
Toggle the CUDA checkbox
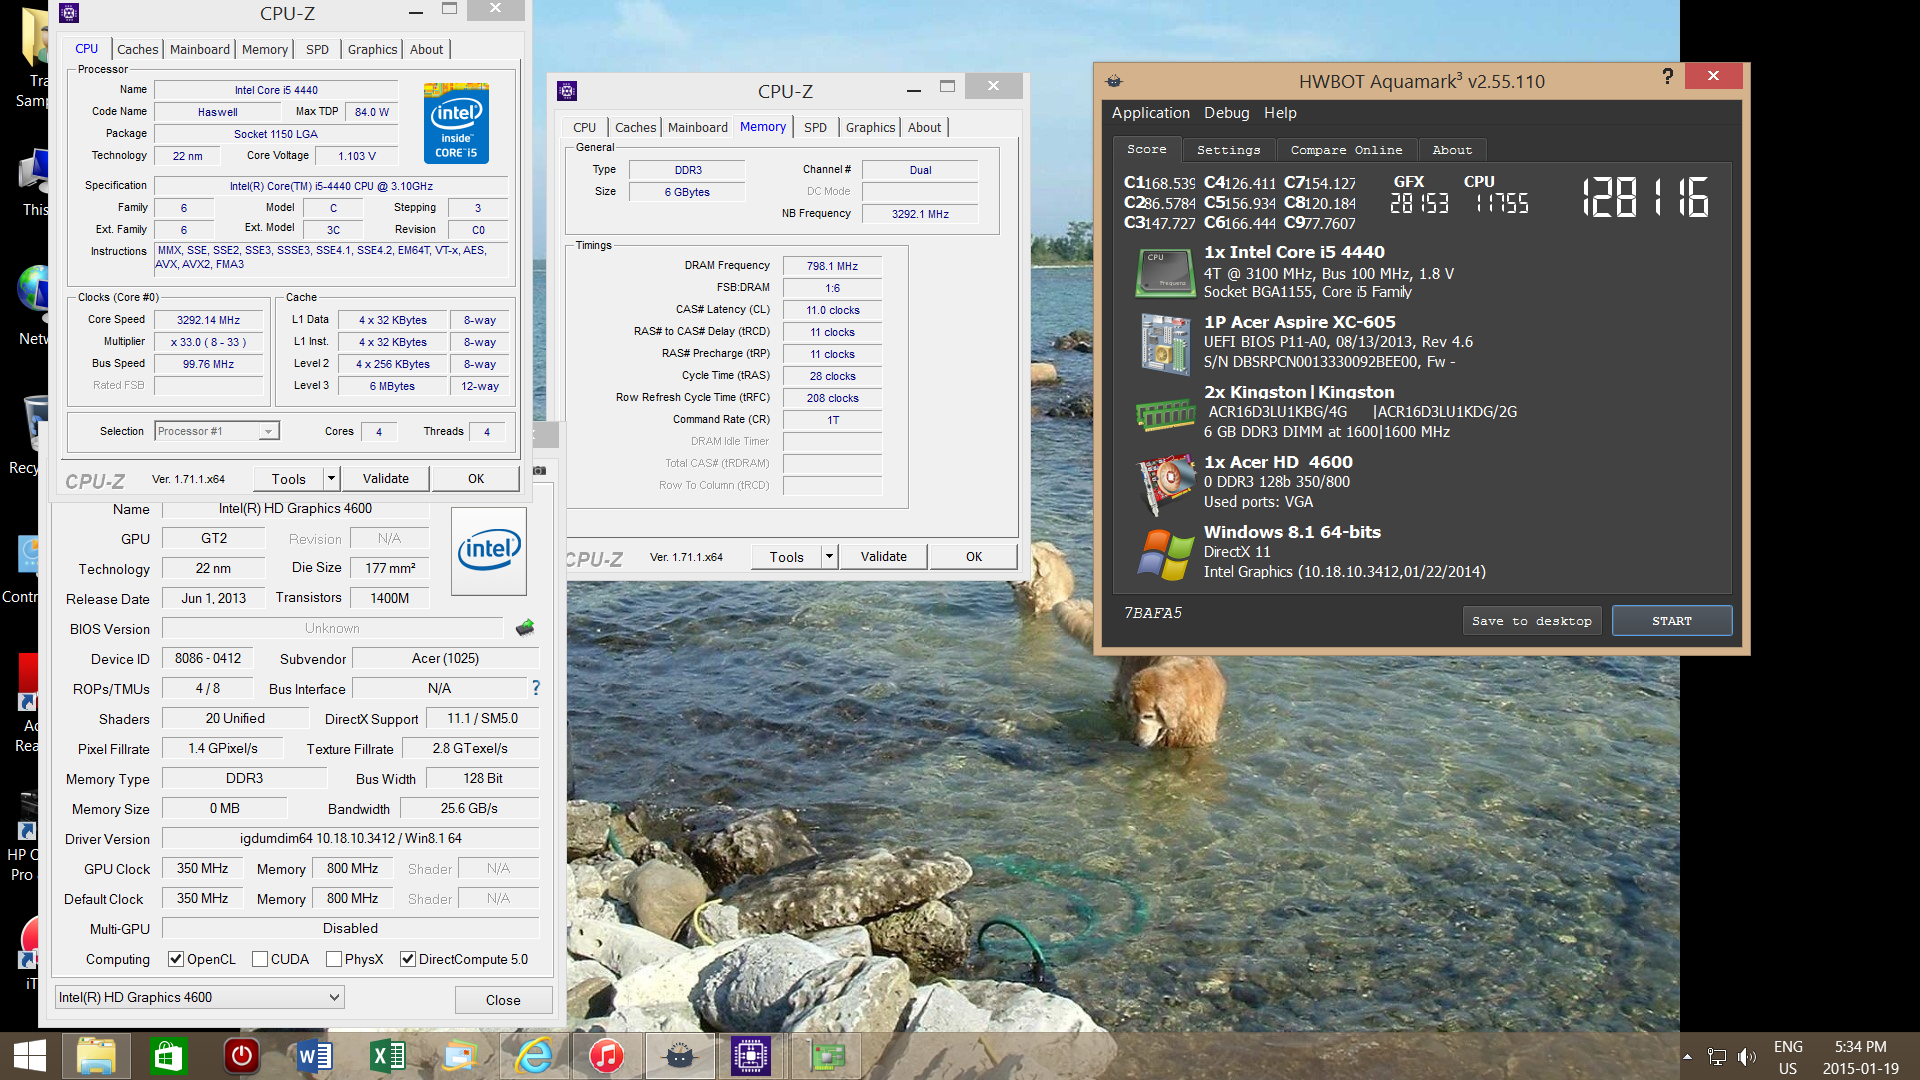point(260,959)
